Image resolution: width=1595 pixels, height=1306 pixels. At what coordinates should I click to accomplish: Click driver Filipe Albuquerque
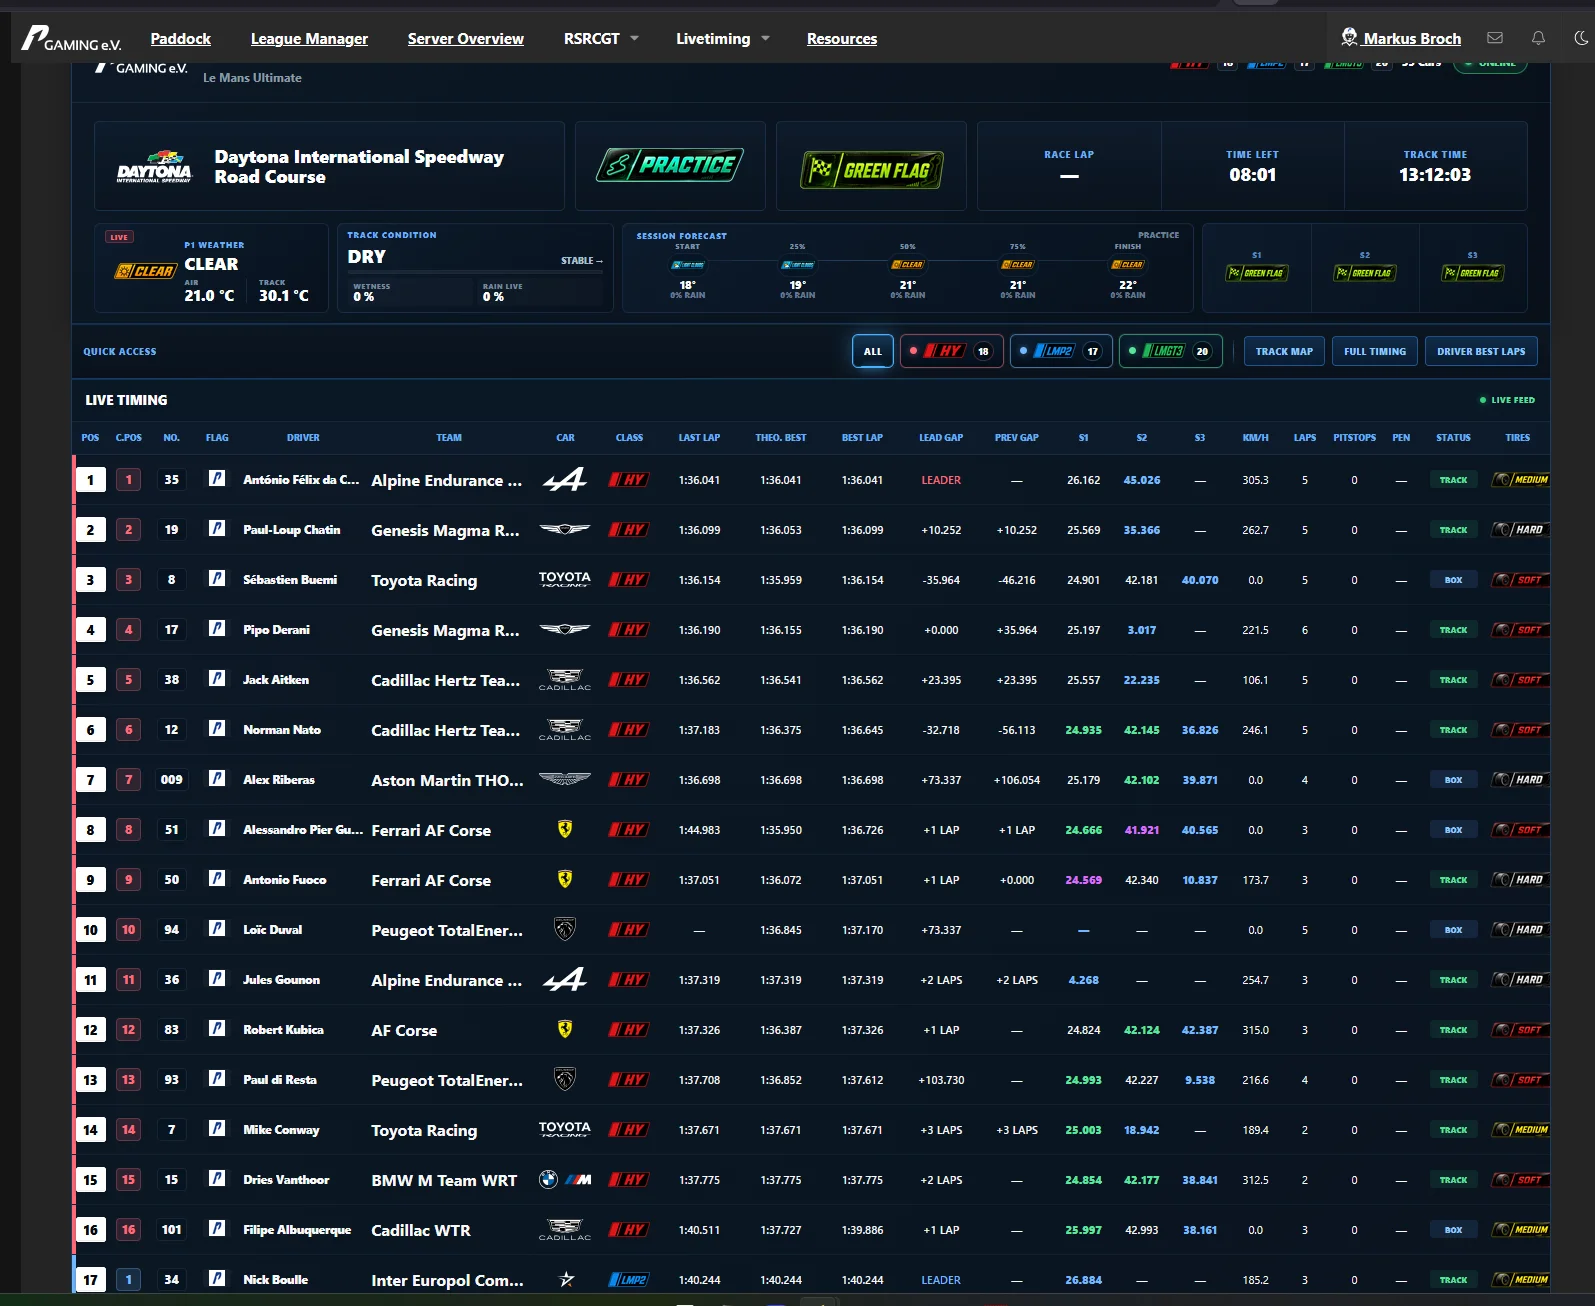[x=297, y=1230]
